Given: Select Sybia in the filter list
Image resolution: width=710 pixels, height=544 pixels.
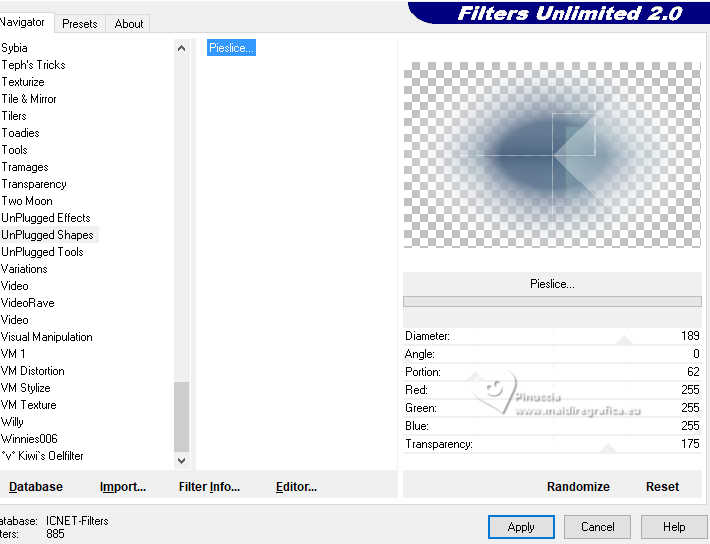Looking at the screenshot, I should point(14,48).
